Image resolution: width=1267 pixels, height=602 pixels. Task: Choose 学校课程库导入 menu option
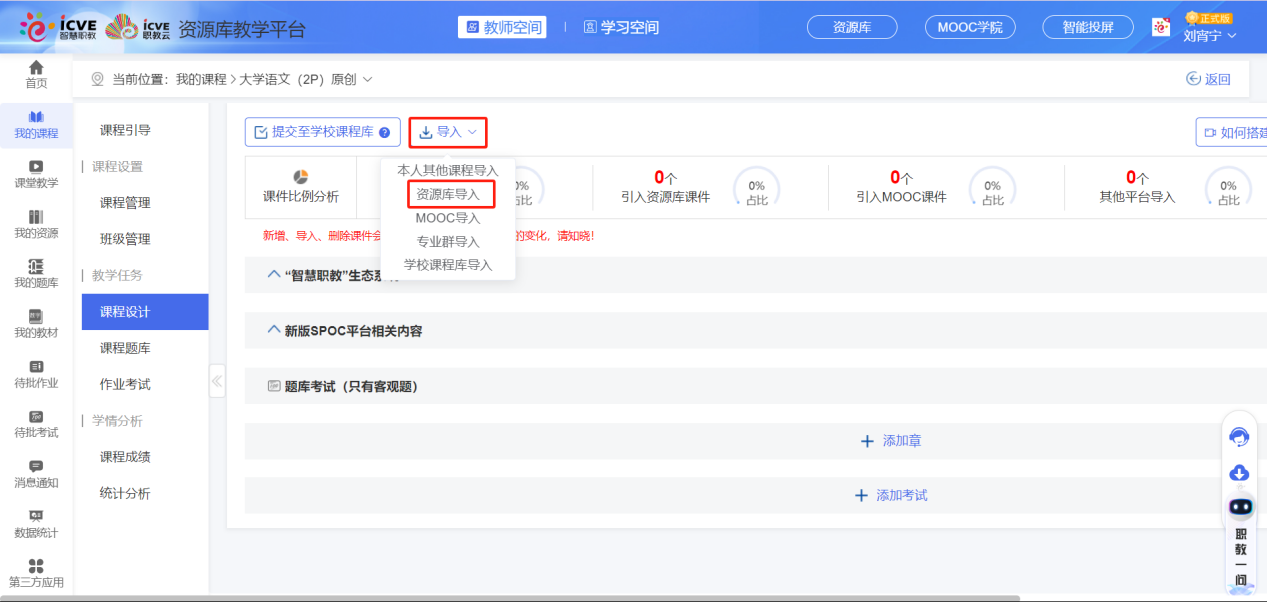click(448, 265)
